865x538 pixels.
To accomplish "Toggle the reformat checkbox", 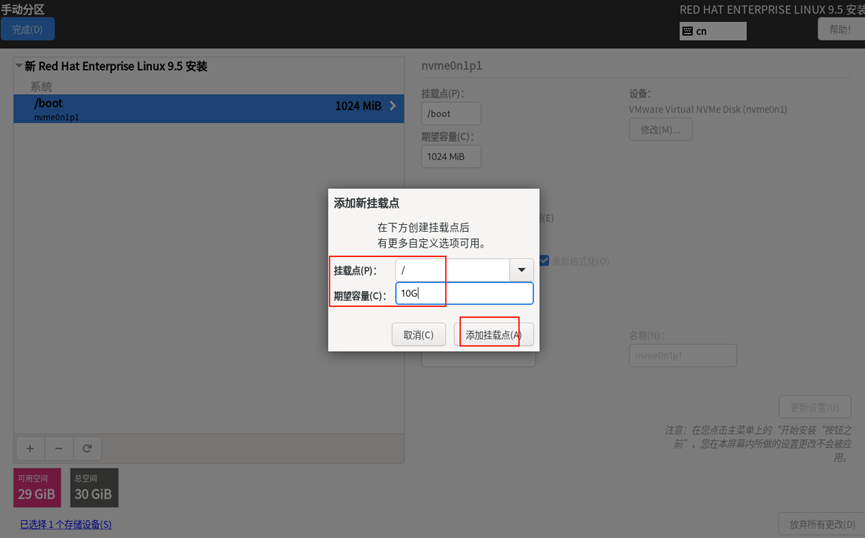I will point(544,260).
